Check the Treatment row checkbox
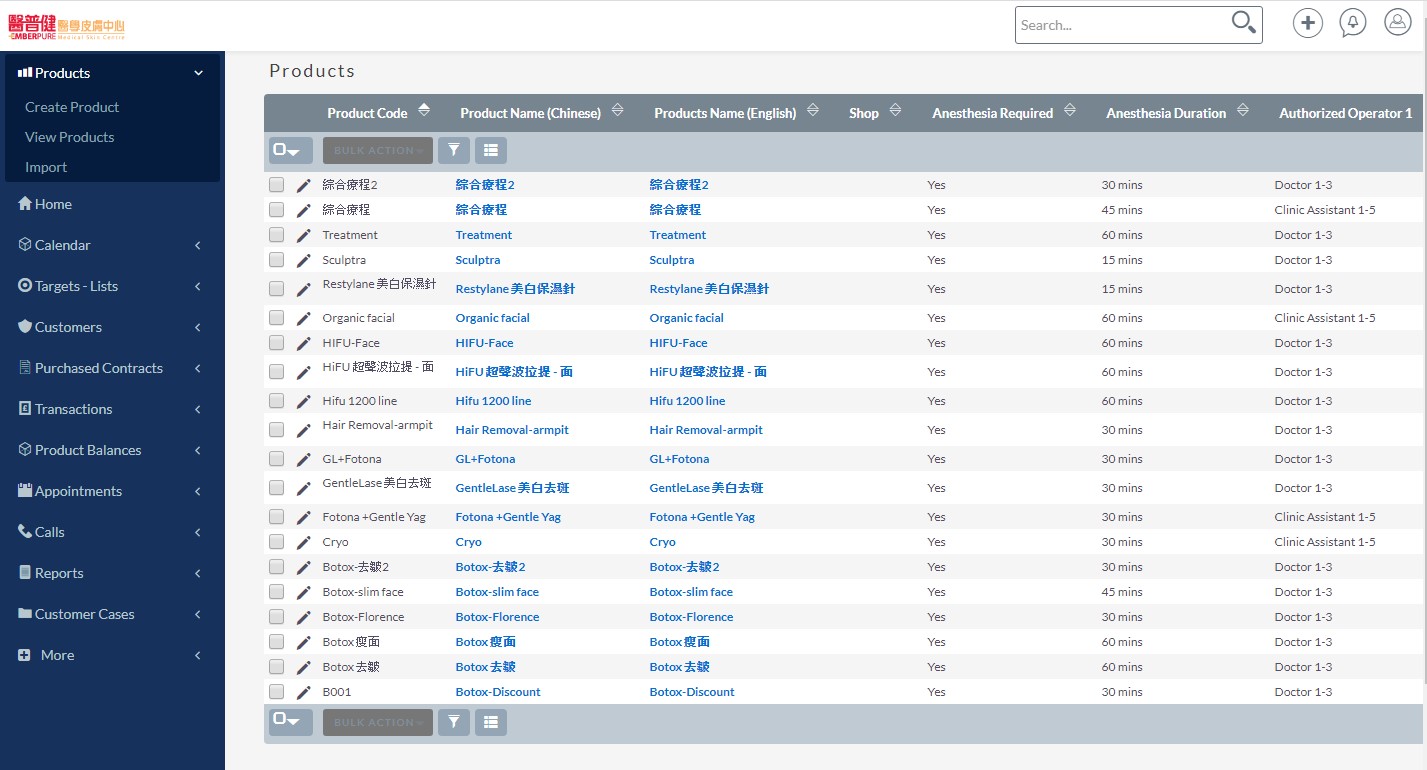Screen dimensions: 1427x770 [276, 235]
